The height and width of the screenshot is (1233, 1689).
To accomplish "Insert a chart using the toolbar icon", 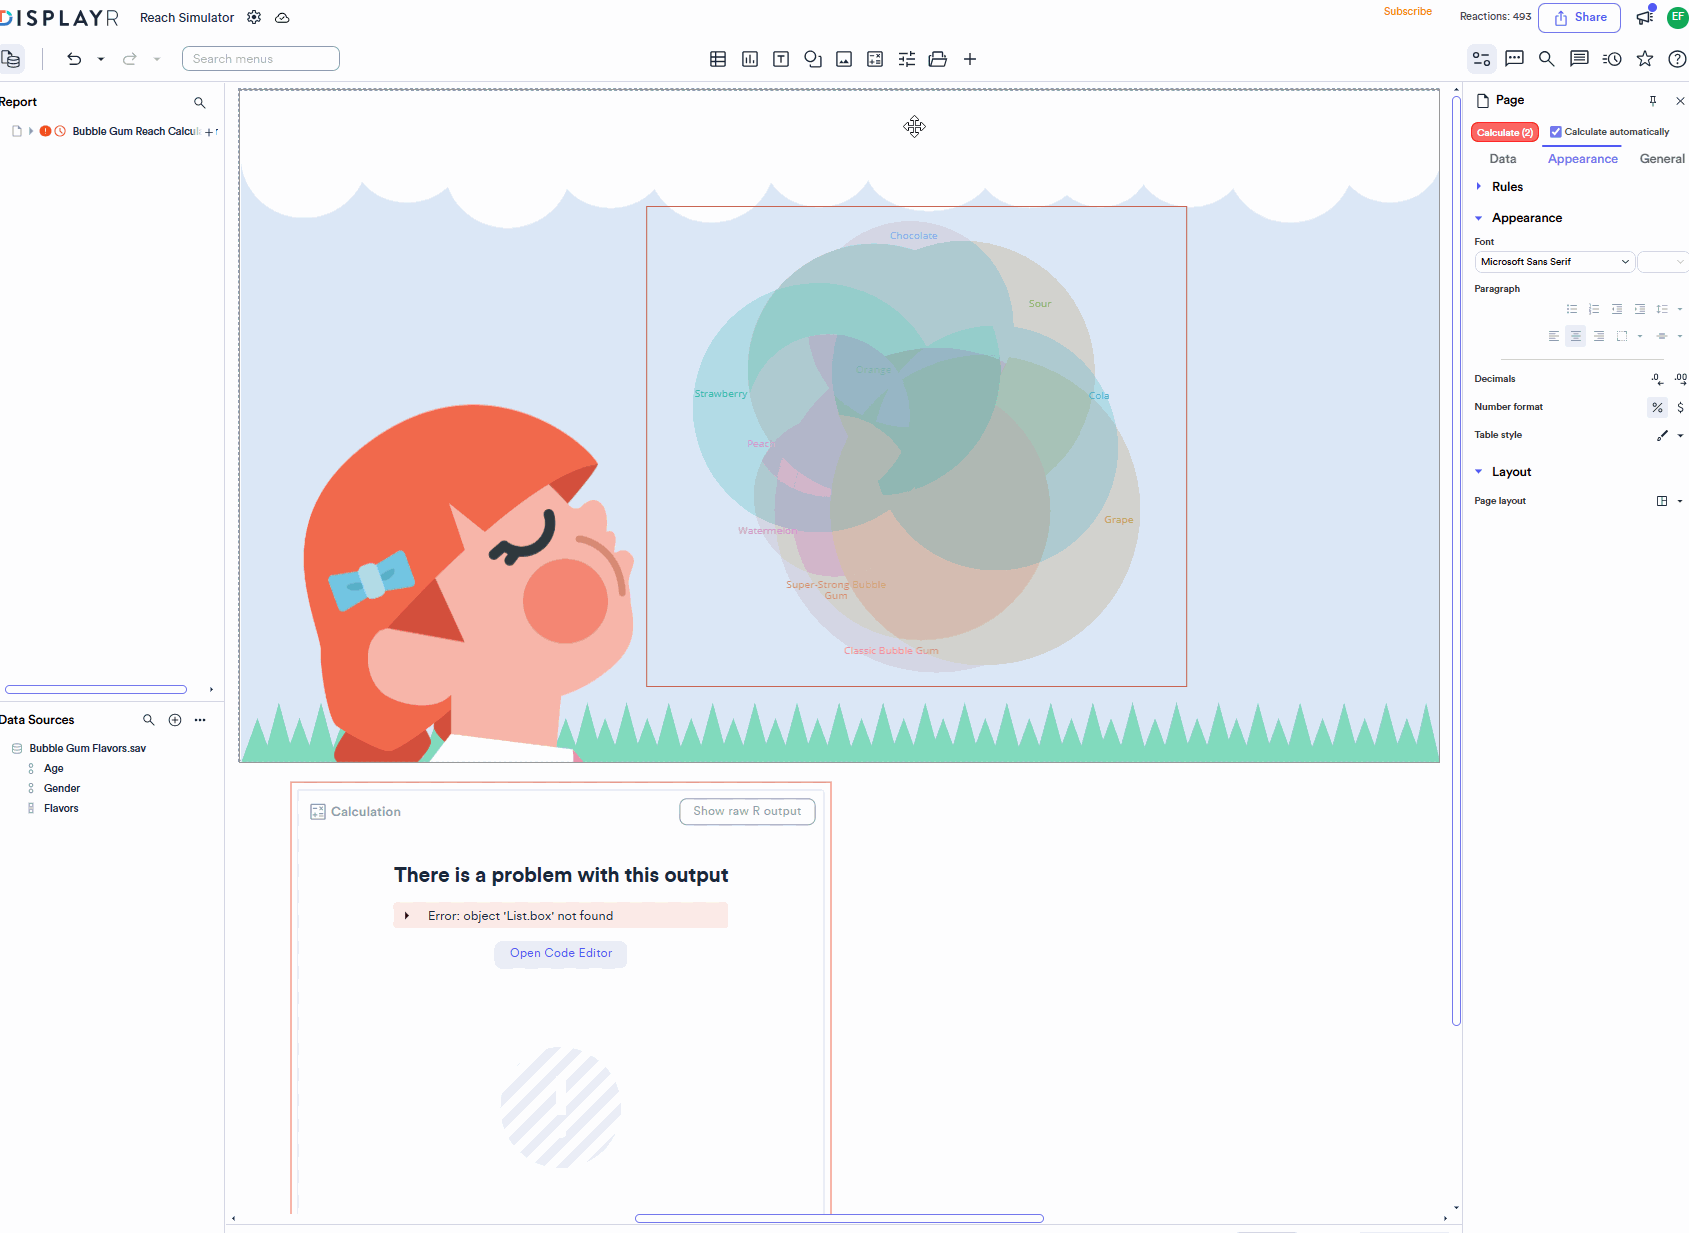I will click(x=749, y=59).
